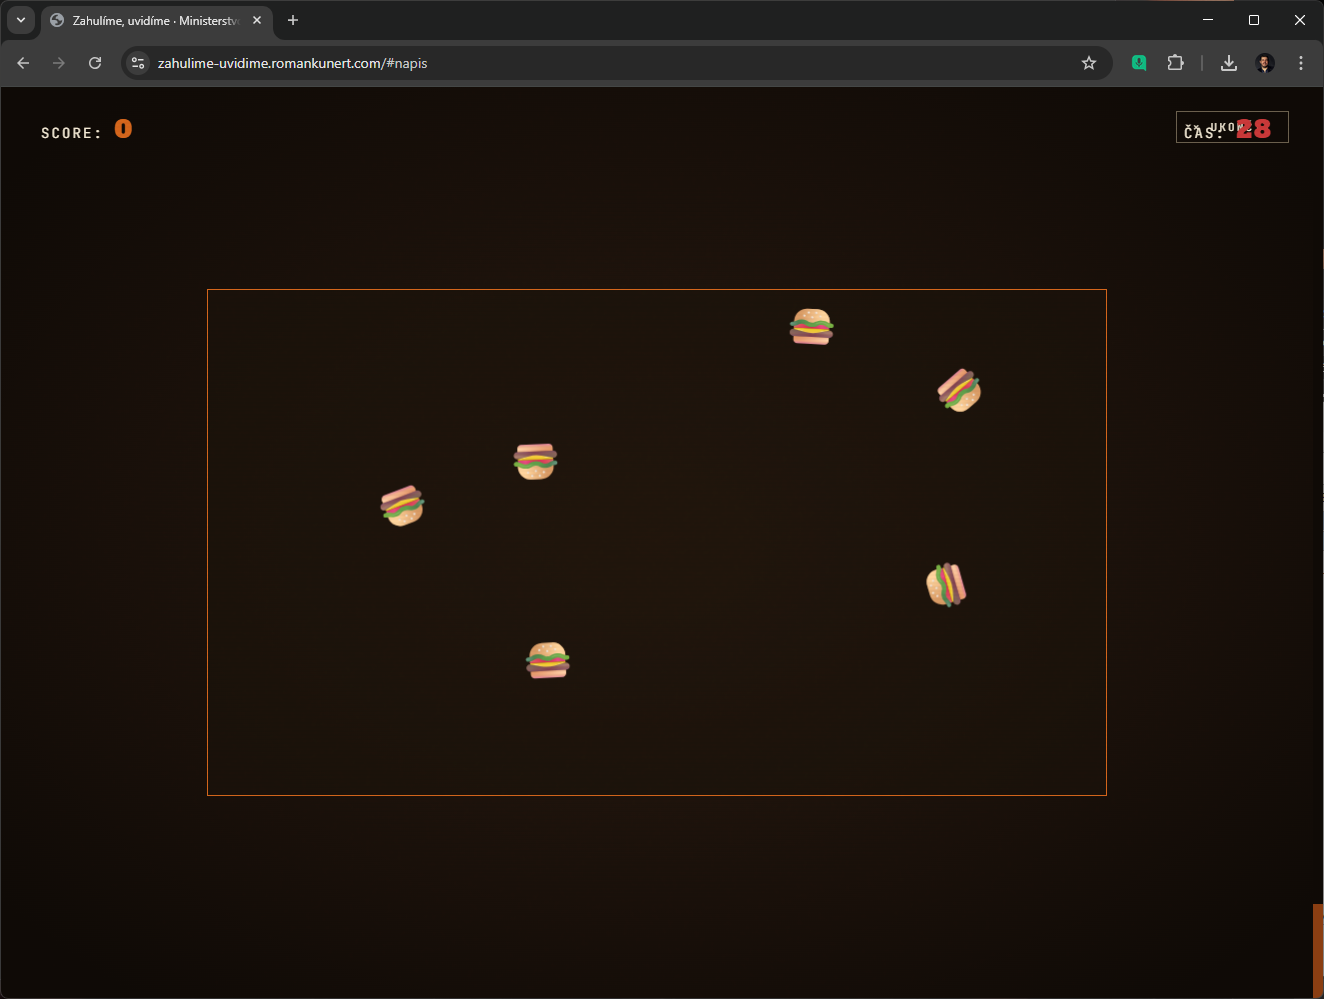
Task: Bookmark this page with the star icon
Action: [x=1089, y=63]
